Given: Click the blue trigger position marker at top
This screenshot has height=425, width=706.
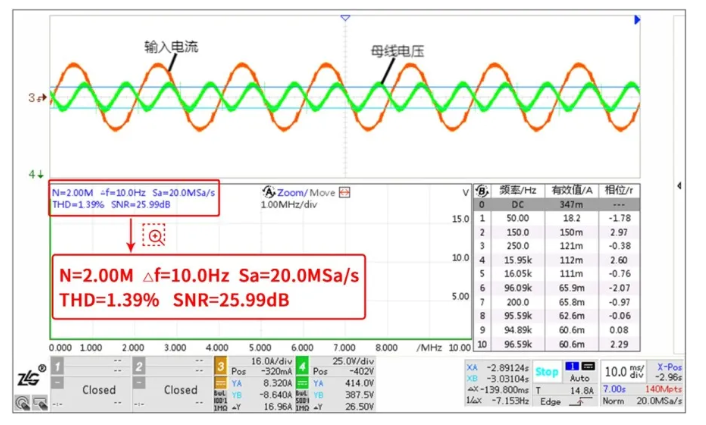Looking at the screenshot, I should click(x=345, y=18).
